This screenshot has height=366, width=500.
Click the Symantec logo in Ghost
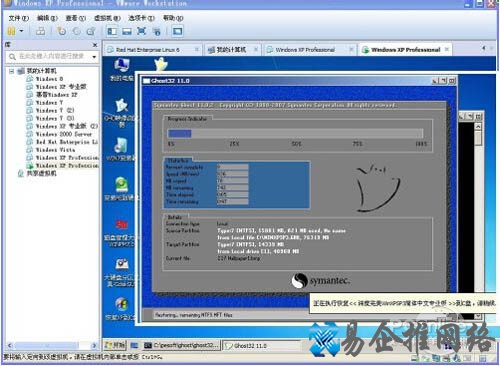(321, 281)
